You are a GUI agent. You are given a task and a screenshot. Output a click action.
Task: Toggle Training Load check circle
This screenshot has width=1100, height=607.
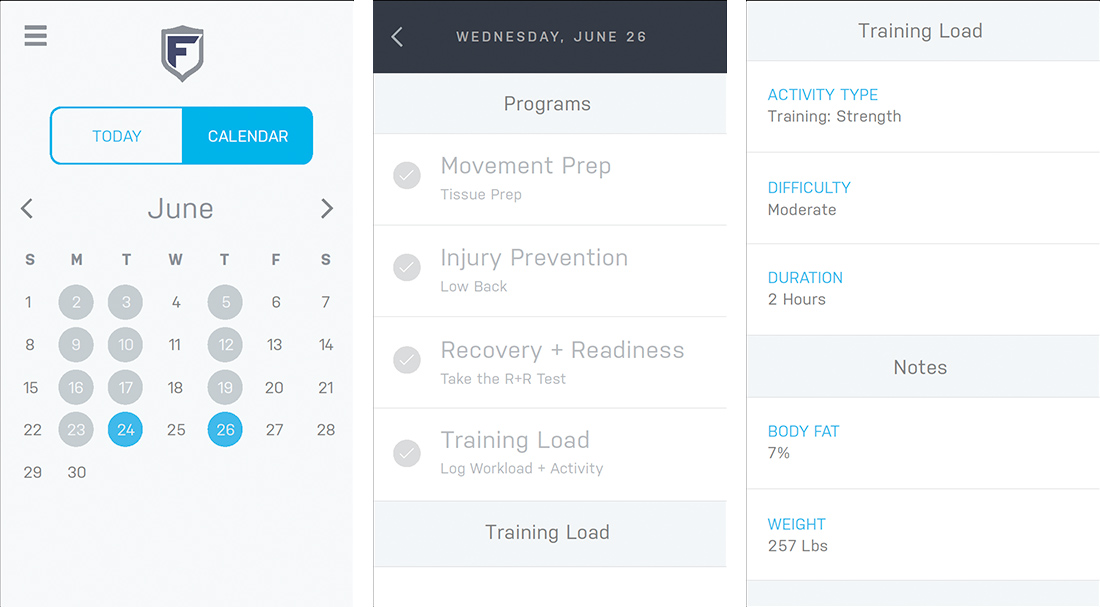406,452
